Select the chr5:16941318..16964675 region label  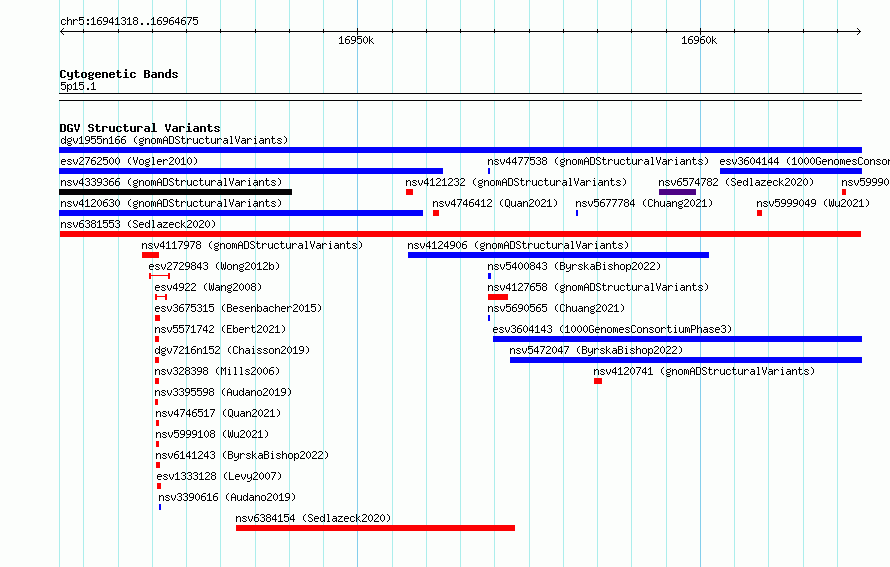[x=129, y=21]
